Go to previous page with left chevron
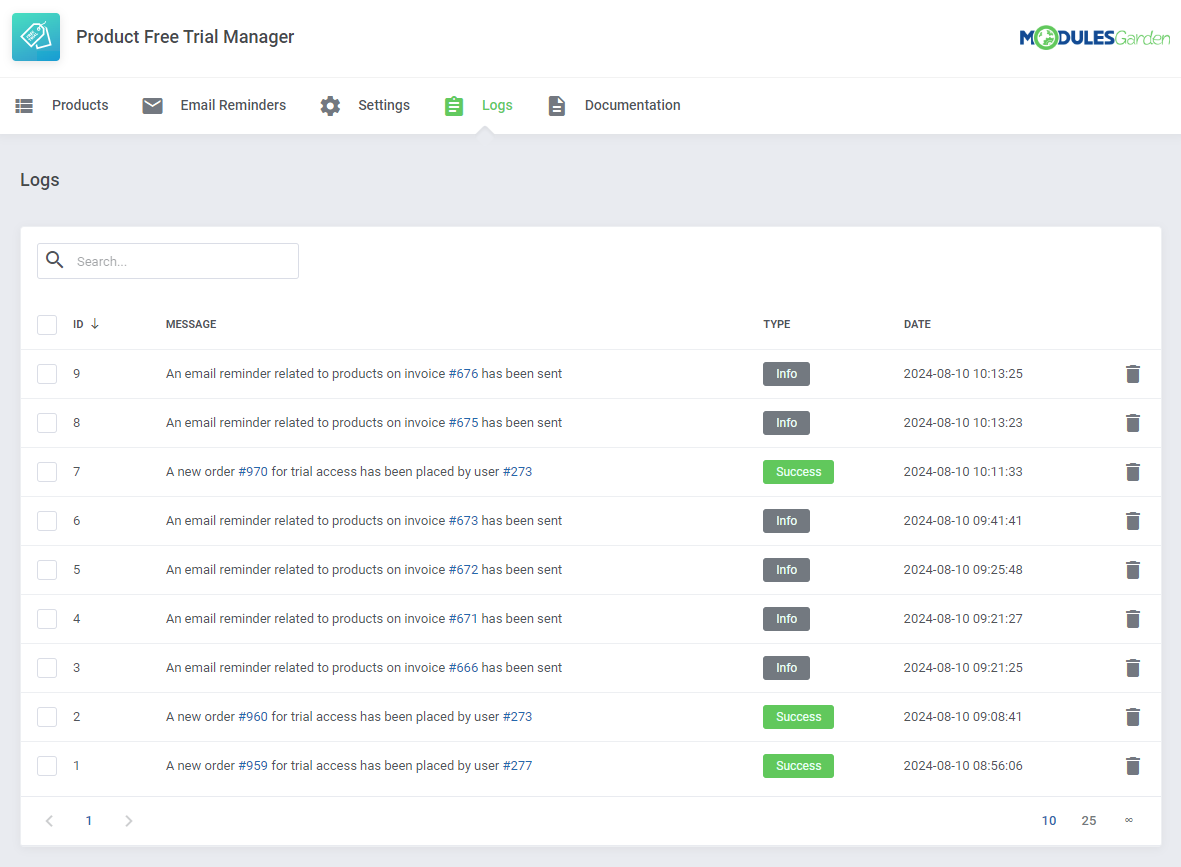This screenshot has width=1181, height=867. [49, 820]
